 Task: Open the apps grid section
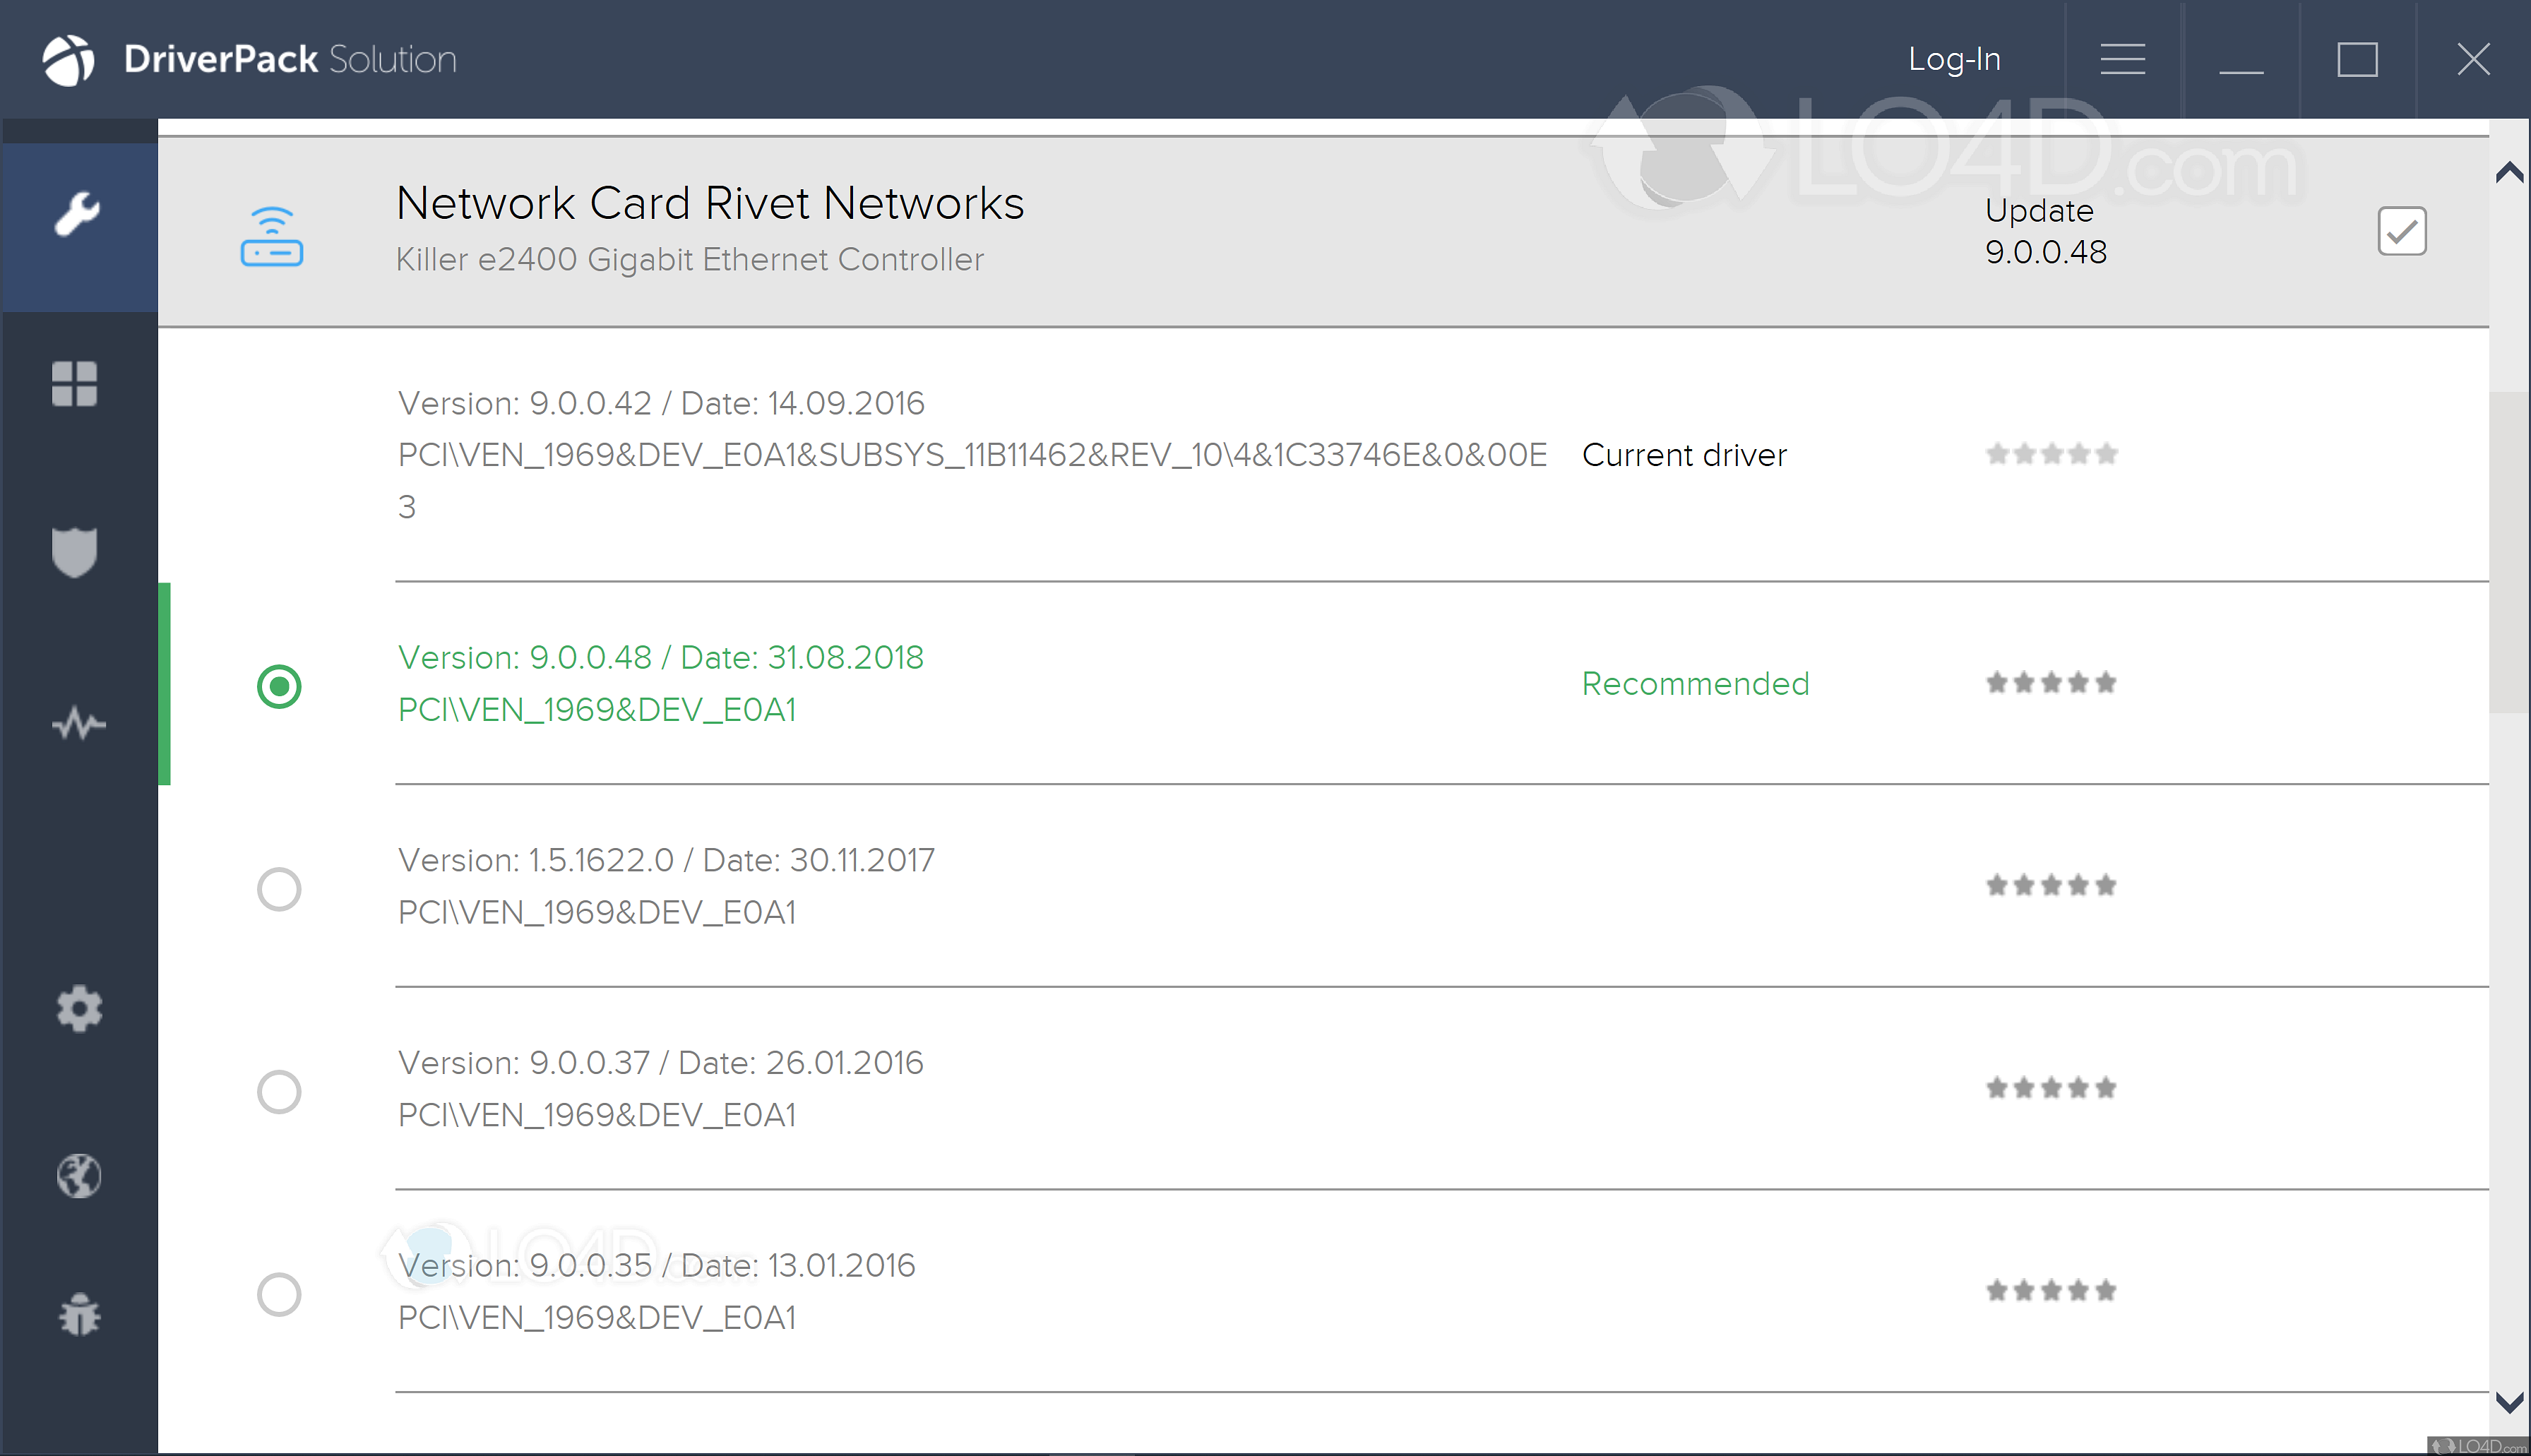[75, 384]
